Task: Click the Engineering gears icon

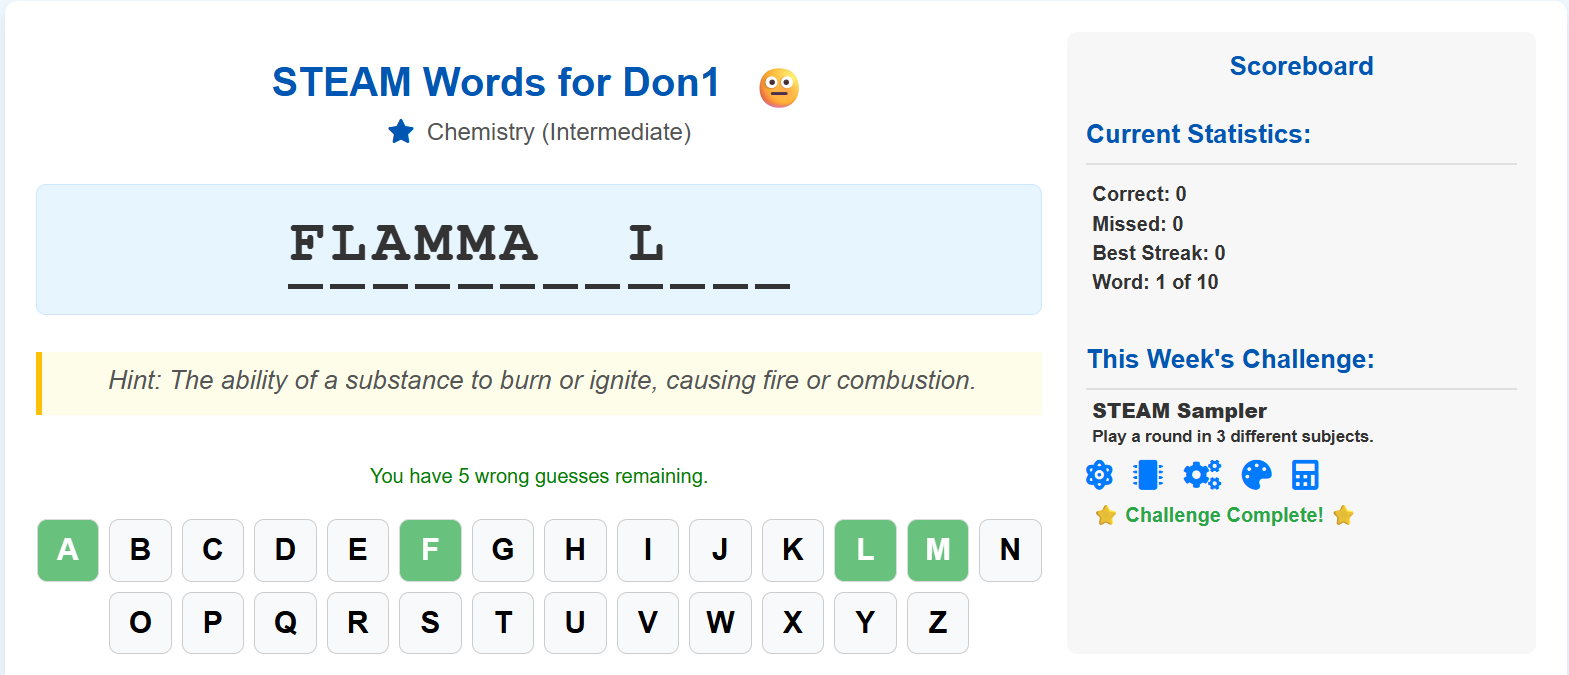Action: coord(1202,475)
